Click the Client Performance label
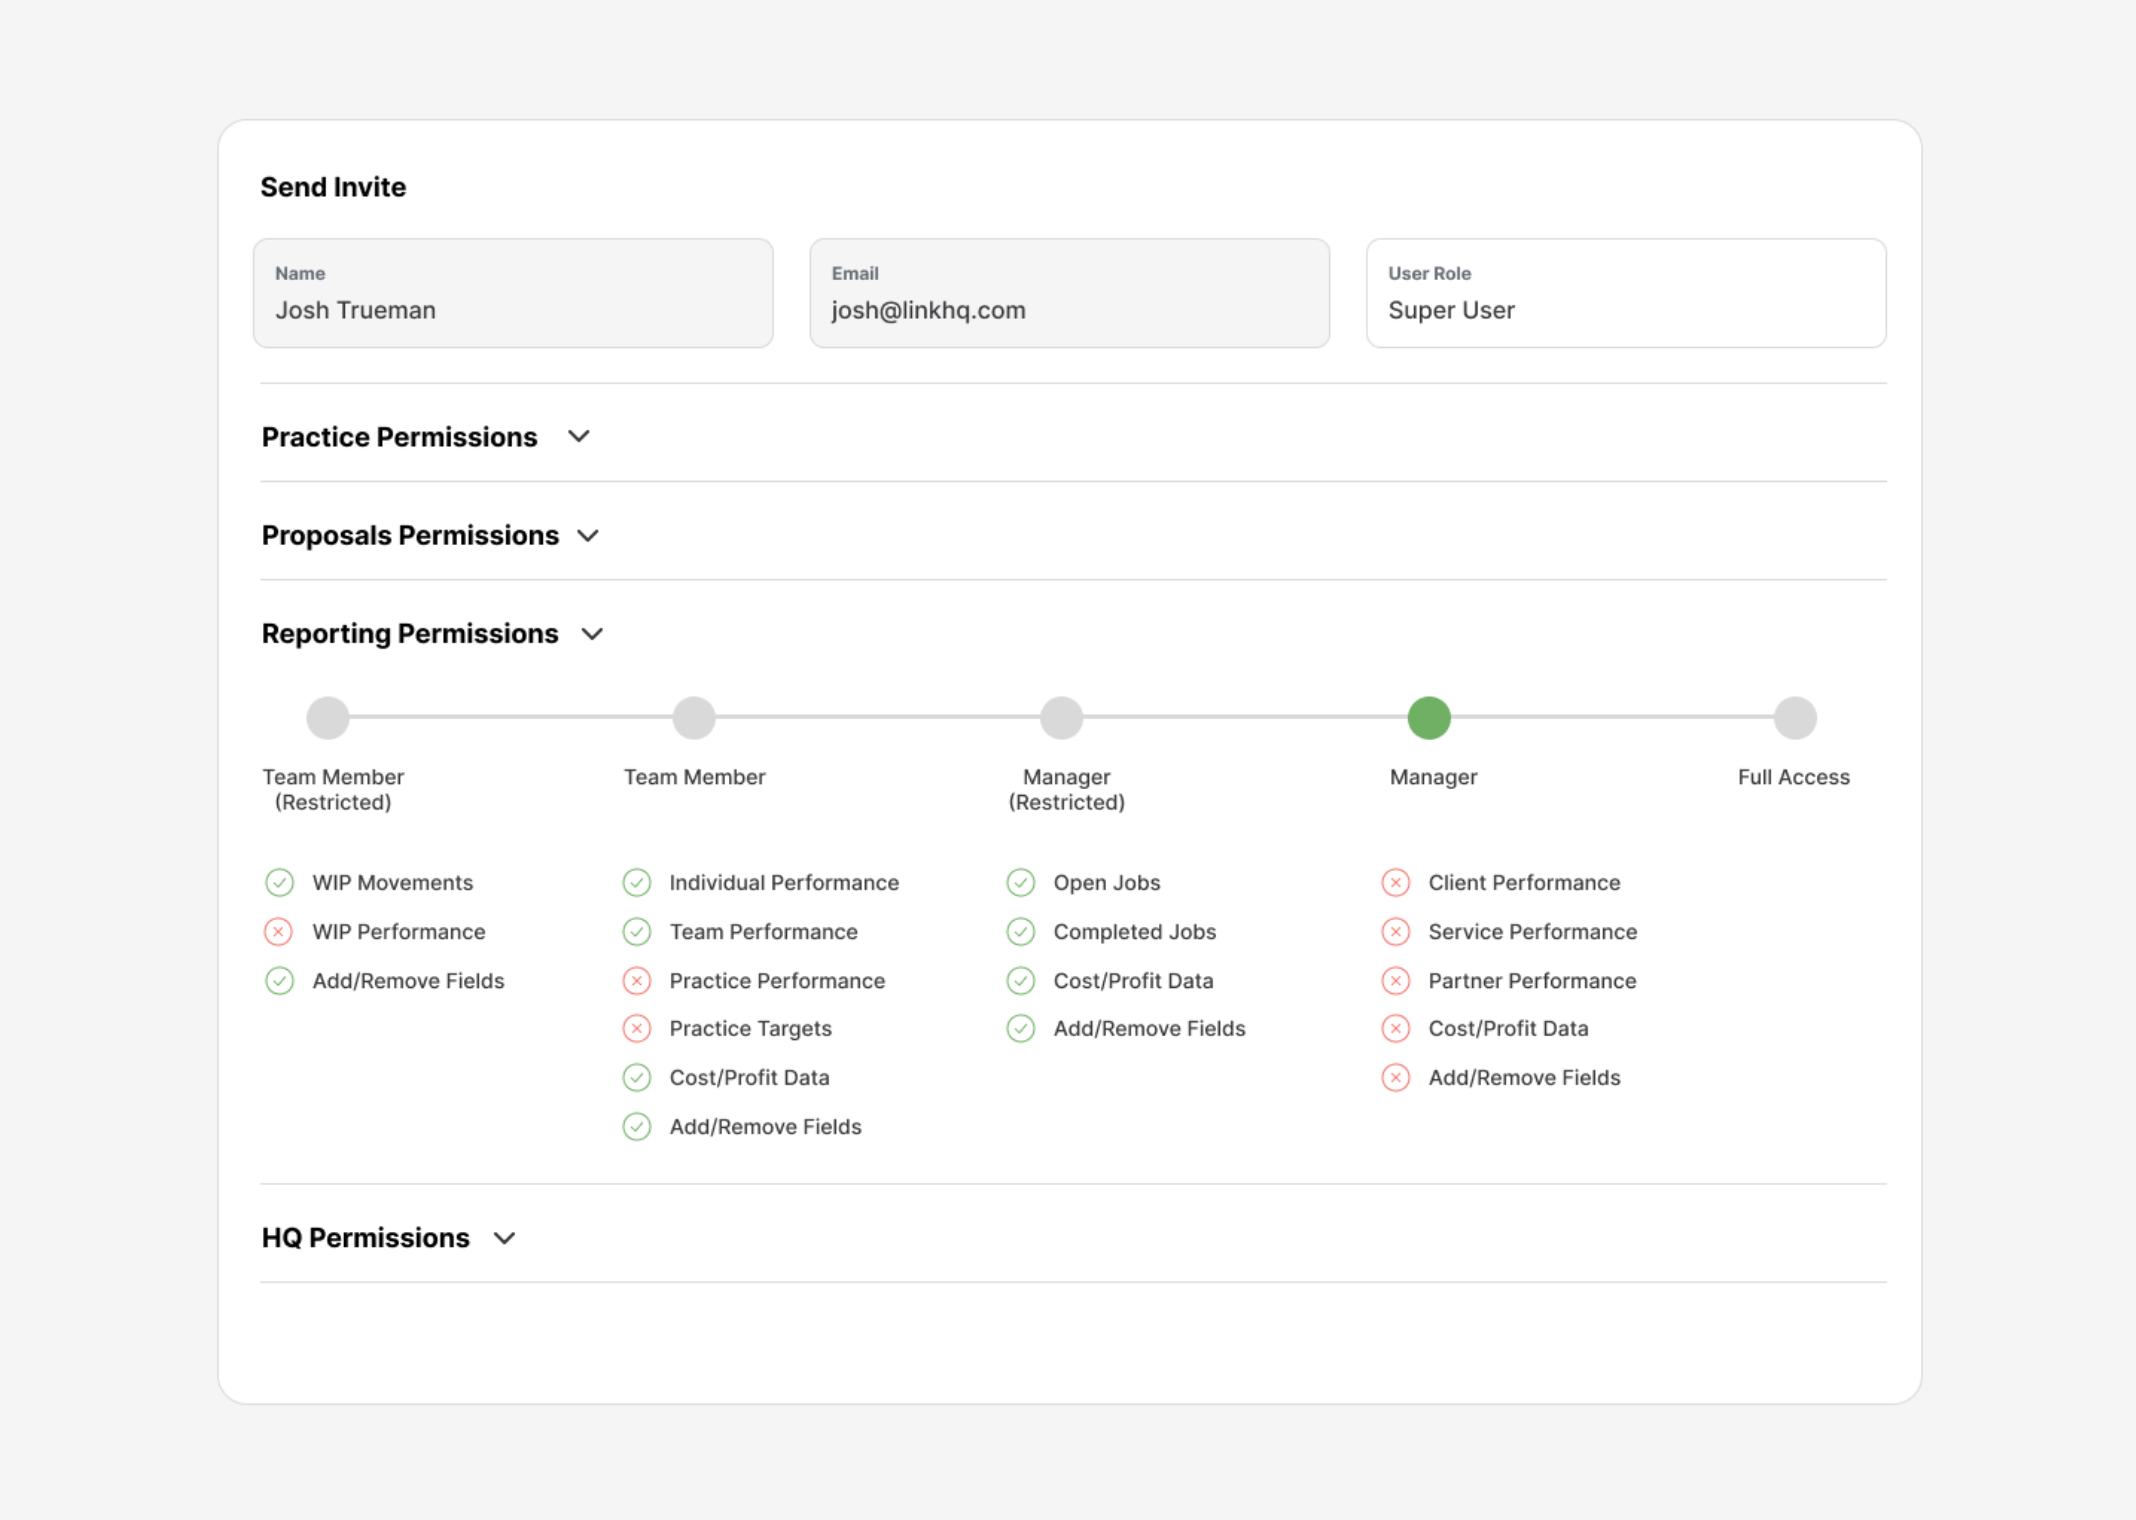Screen dimensions: 2136x1520 pos(1524,883)
